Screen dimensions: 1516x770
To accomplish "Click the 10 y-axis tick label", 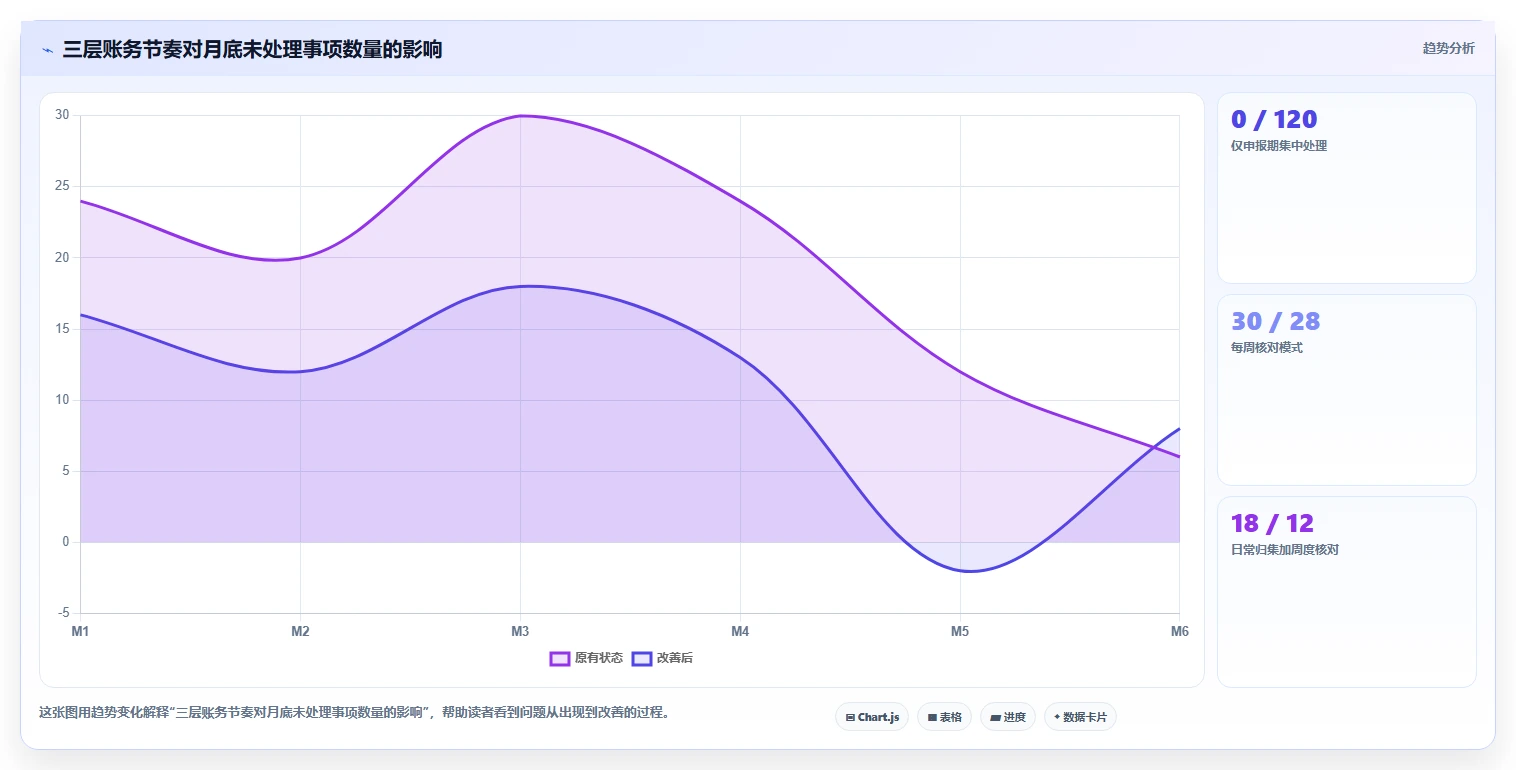I will [x=62, y=400].
